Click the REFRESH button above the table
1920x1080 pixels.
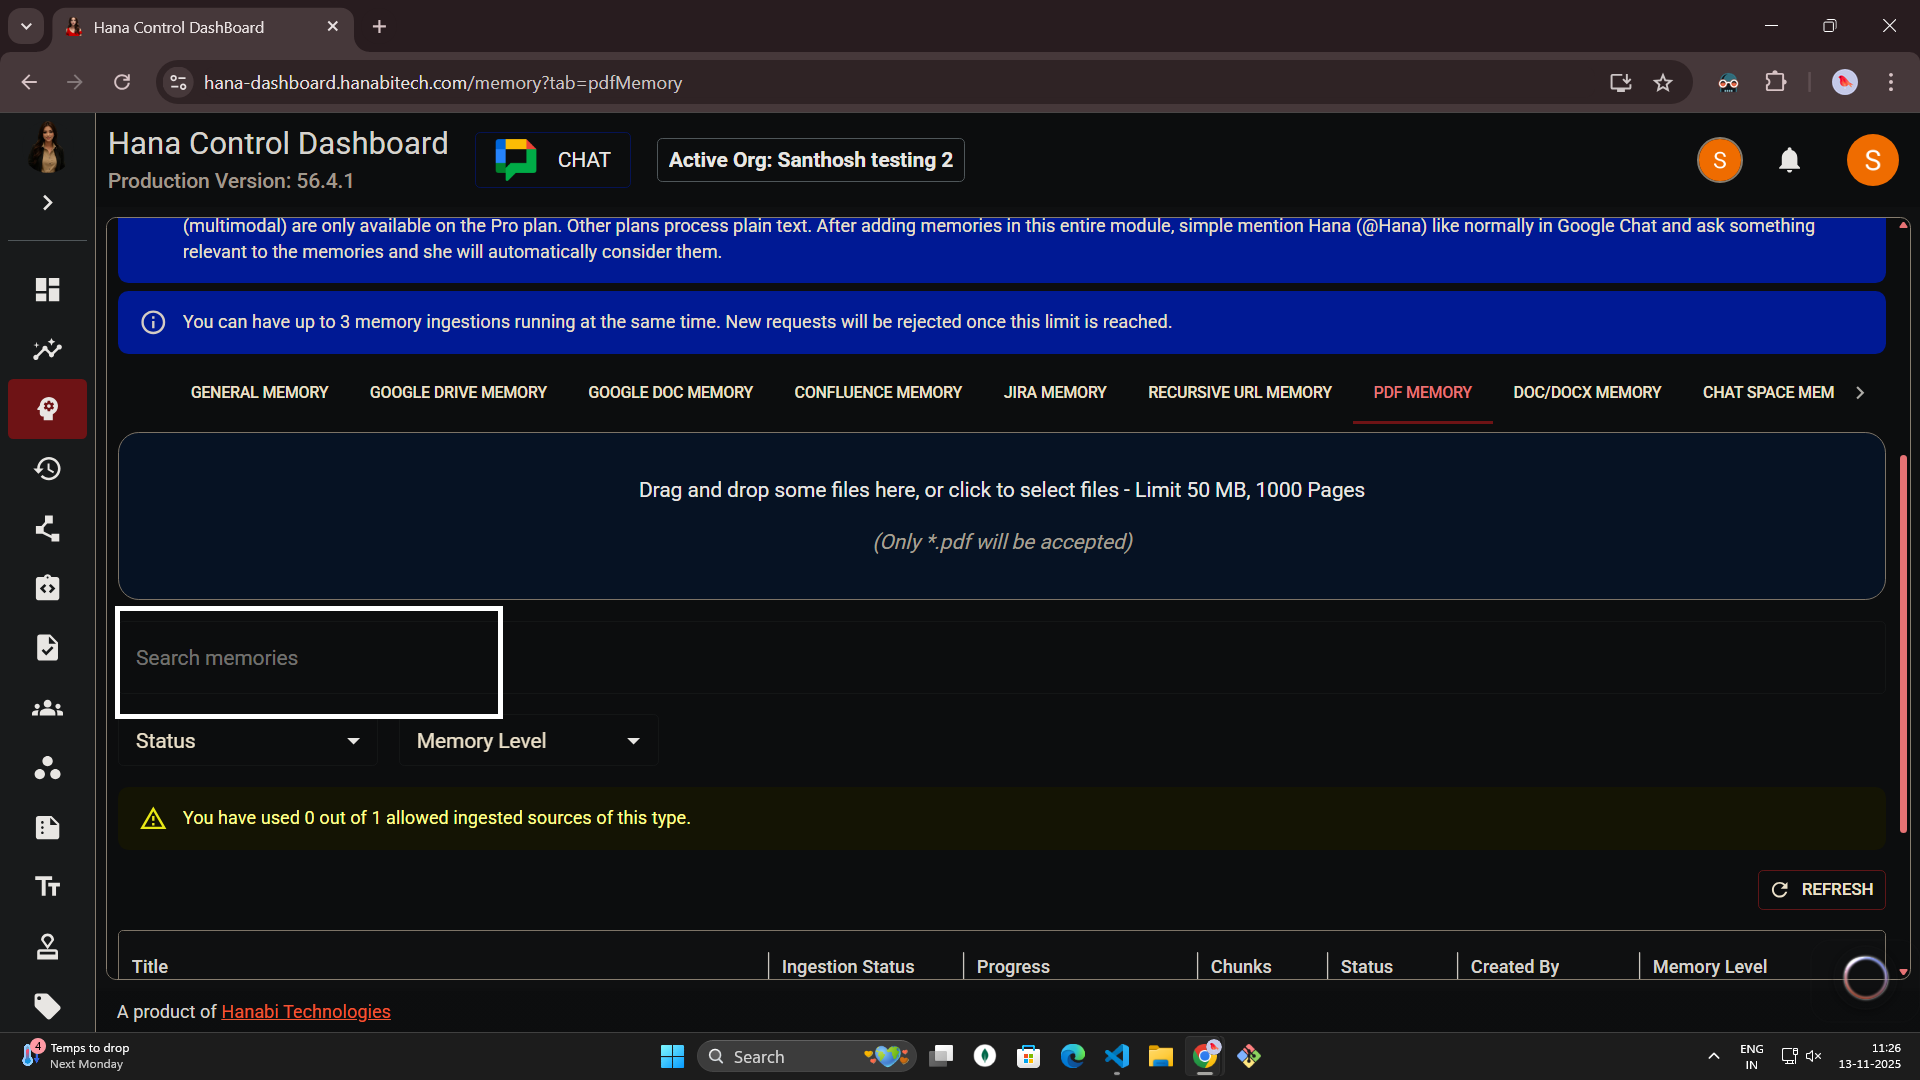coord(1821,889)
